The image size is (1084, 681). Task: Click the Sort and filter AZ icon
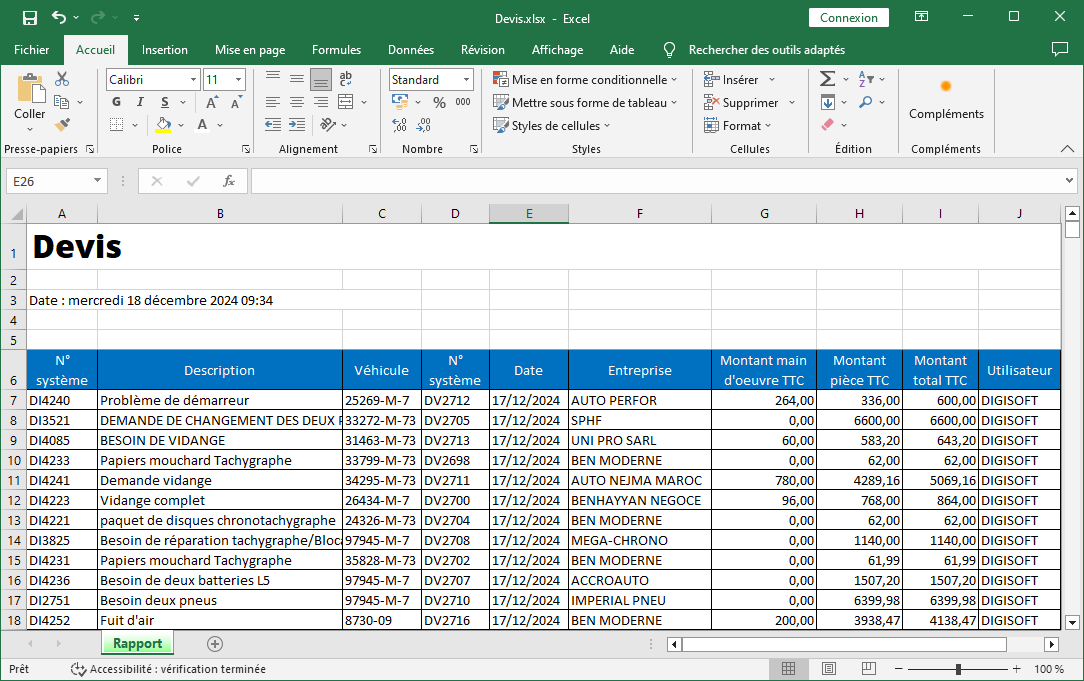(x=866, y=79)
